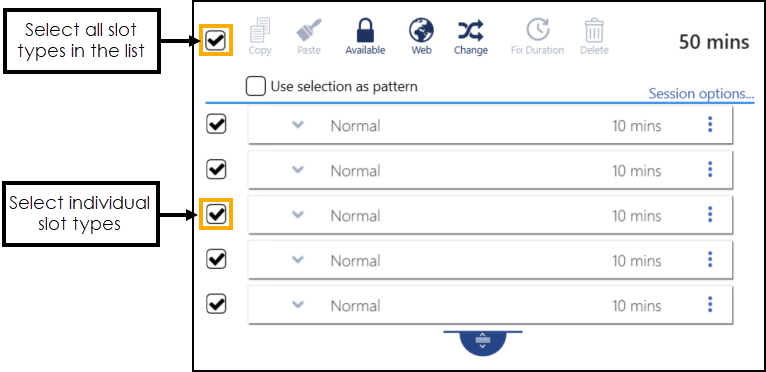Viewport: 766px width, 372px height.
Task: Toggle the select-all slot types checkbox
Action: pos(215,40)
